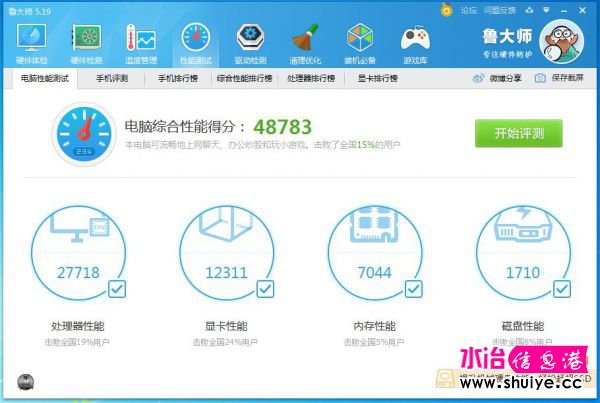
Task: Select the 性能测试 performance test icon
Action: [196, 42]
